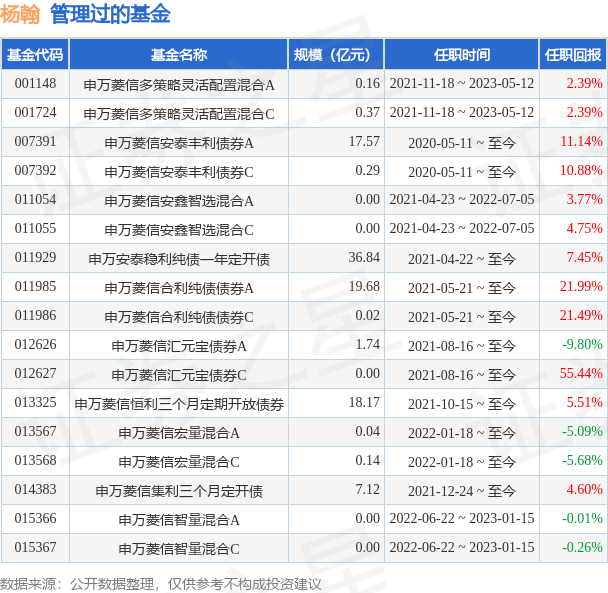Viewport: 608px width, 593px height.
Task: Click the 杨翰 manager name in title
Action: (x=21, y=14)
